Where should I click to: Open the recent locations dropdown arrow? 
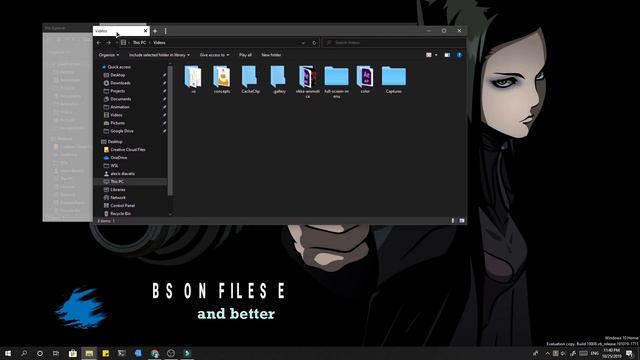[117, 42]
